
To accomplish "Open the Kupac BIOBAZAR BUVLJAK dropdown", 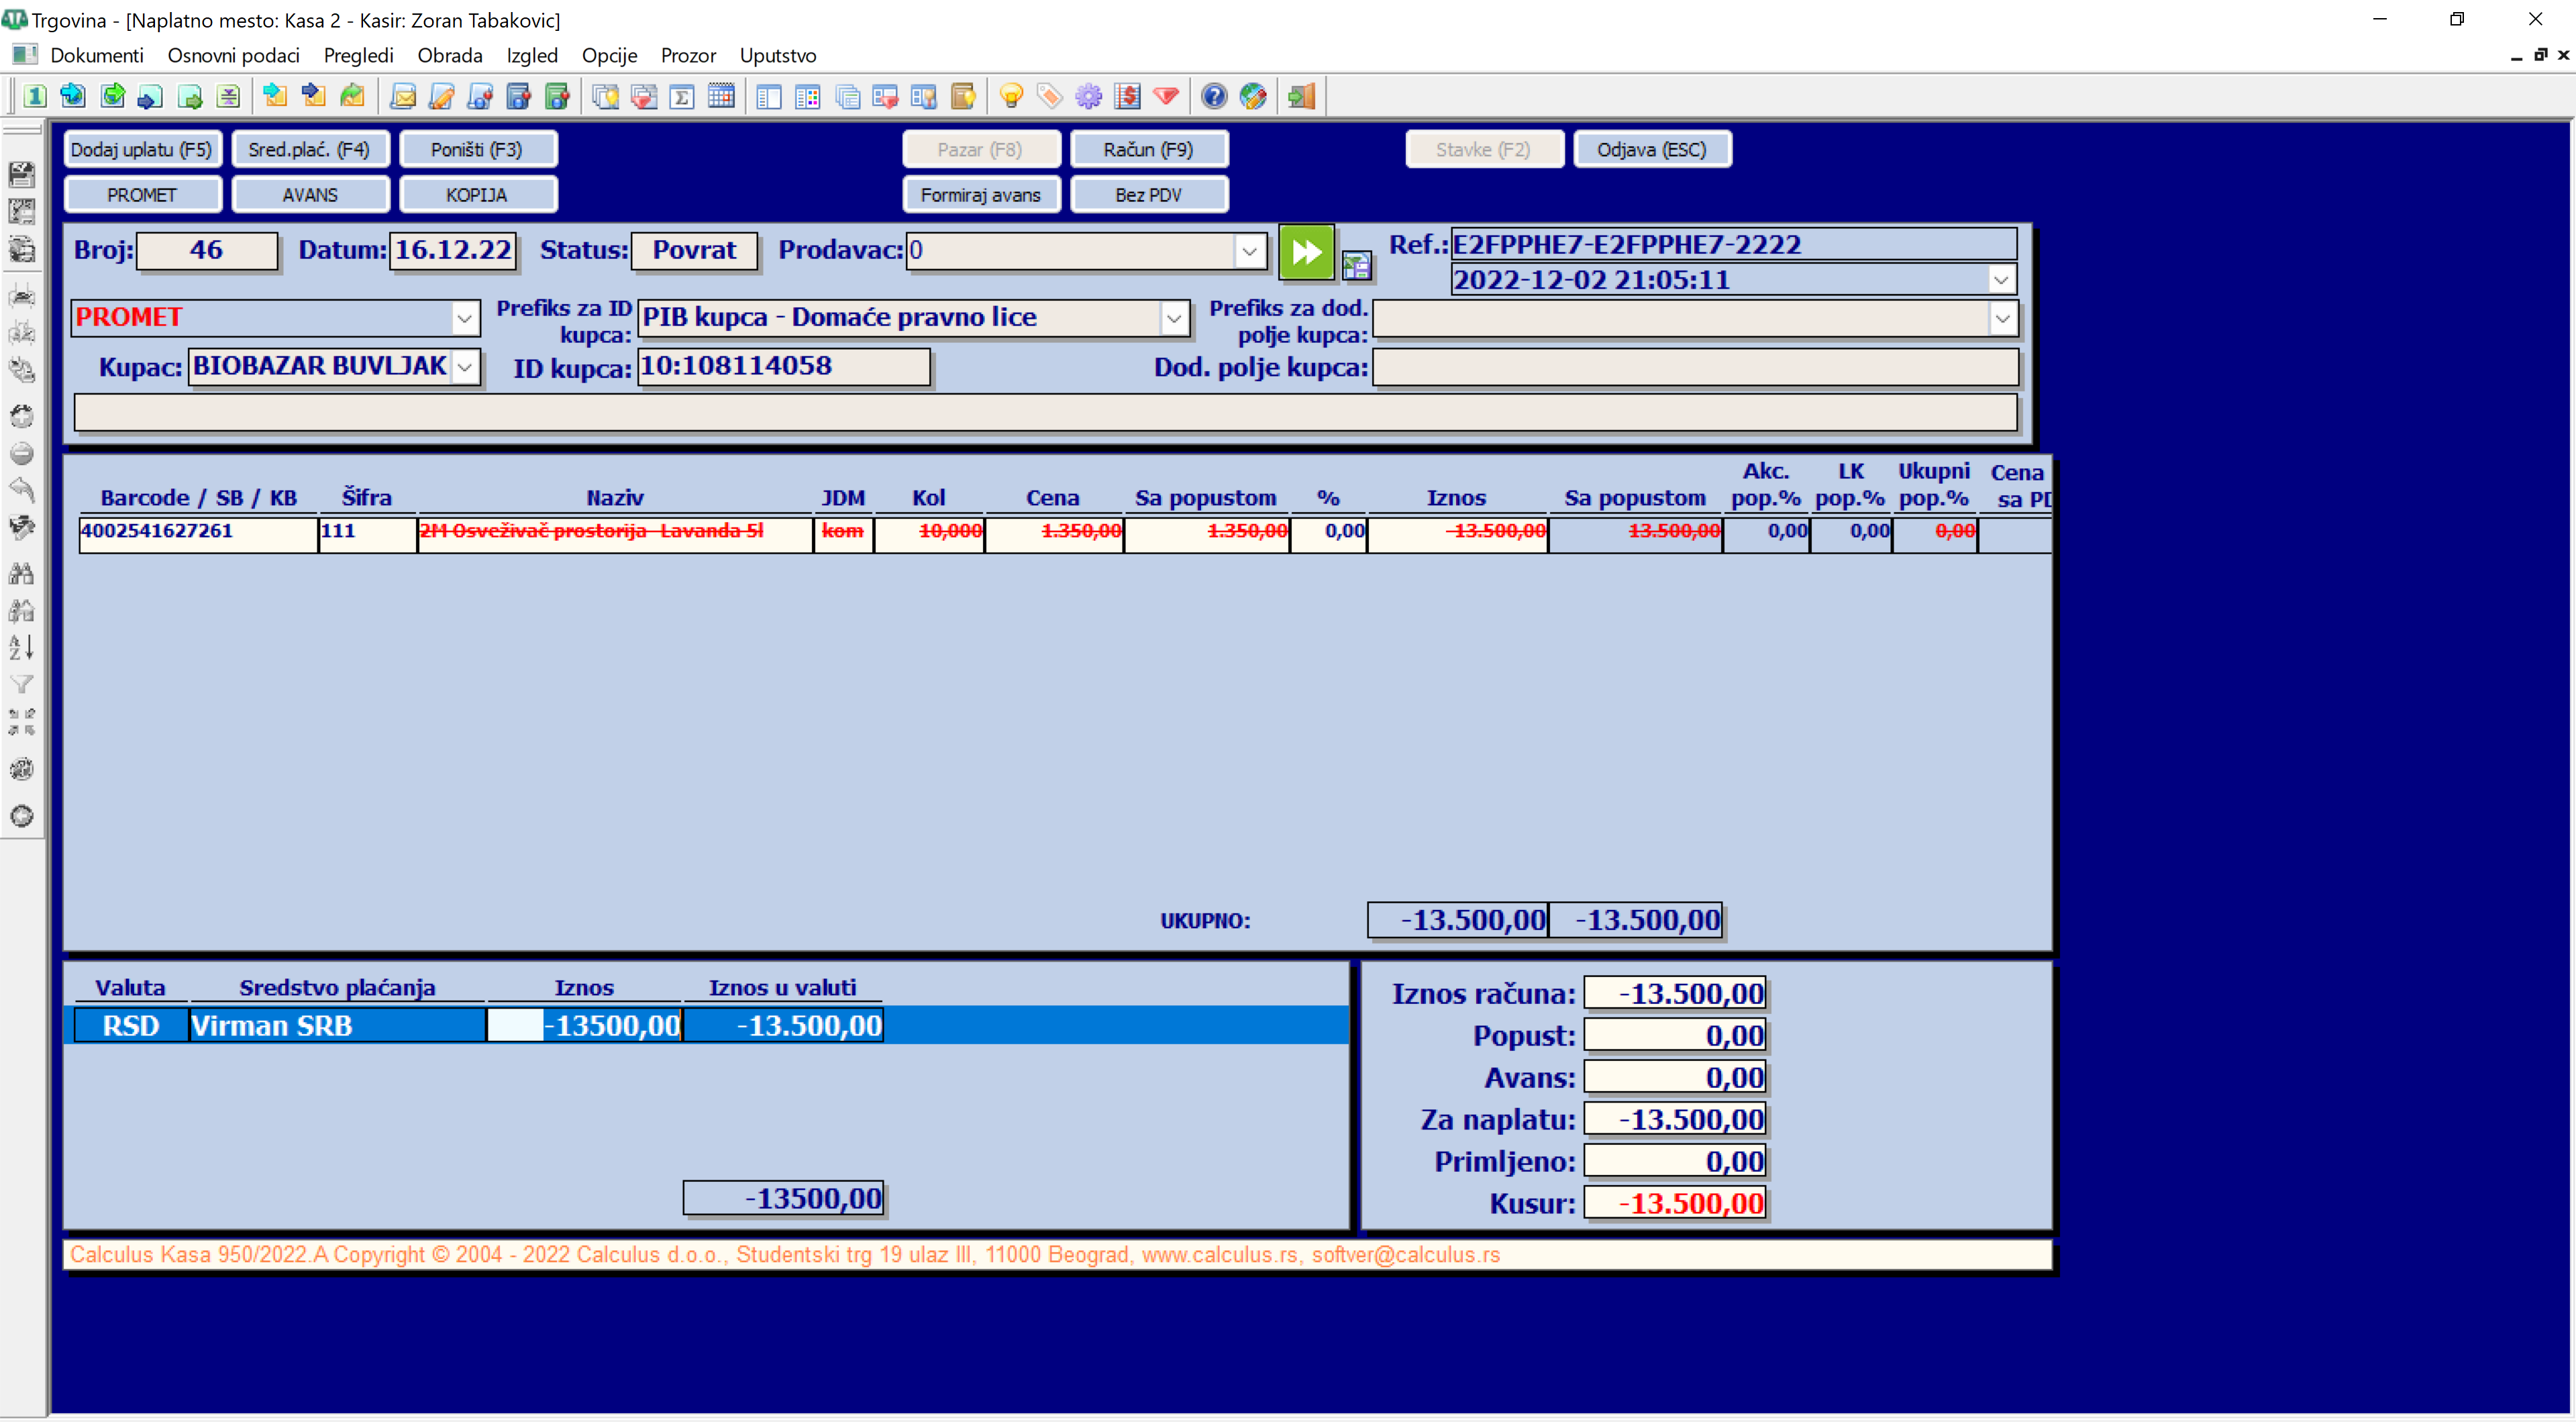I will (x=465, y=367).
